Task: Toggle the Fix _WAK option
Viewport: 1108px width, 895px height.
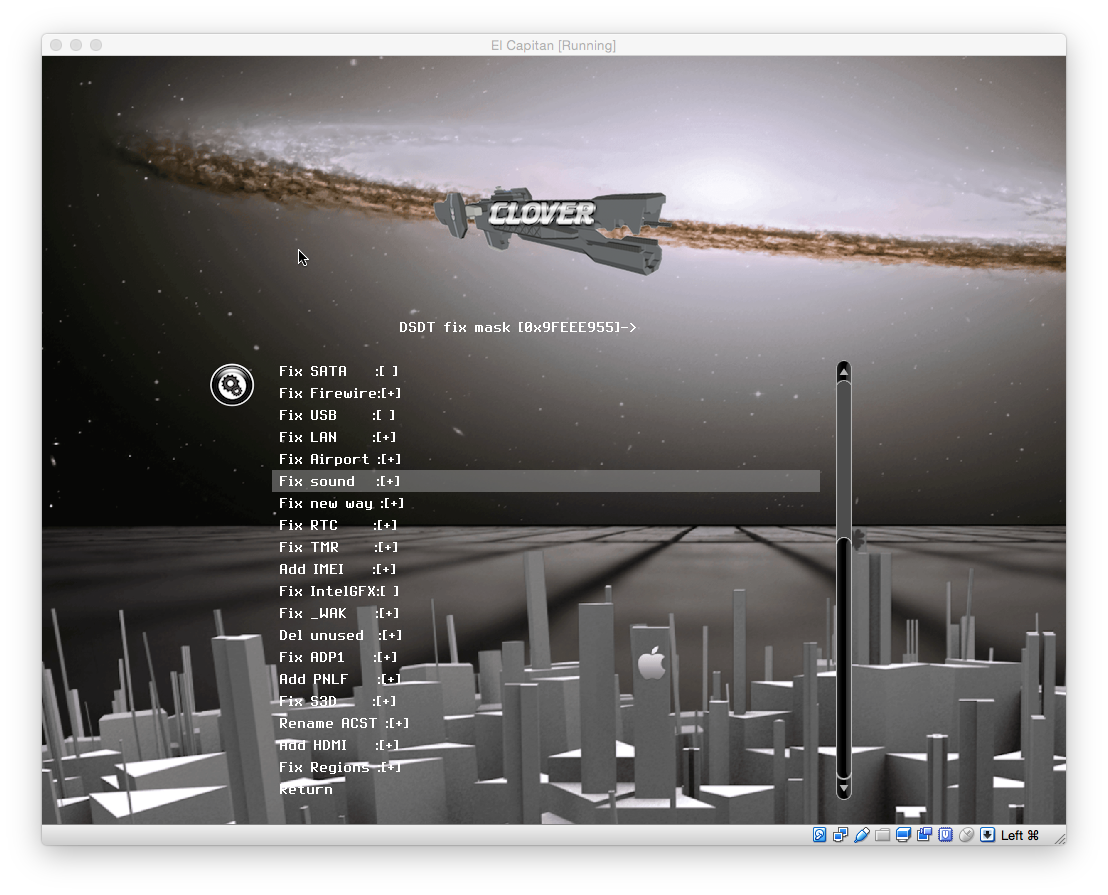Action: click(546, 613)
